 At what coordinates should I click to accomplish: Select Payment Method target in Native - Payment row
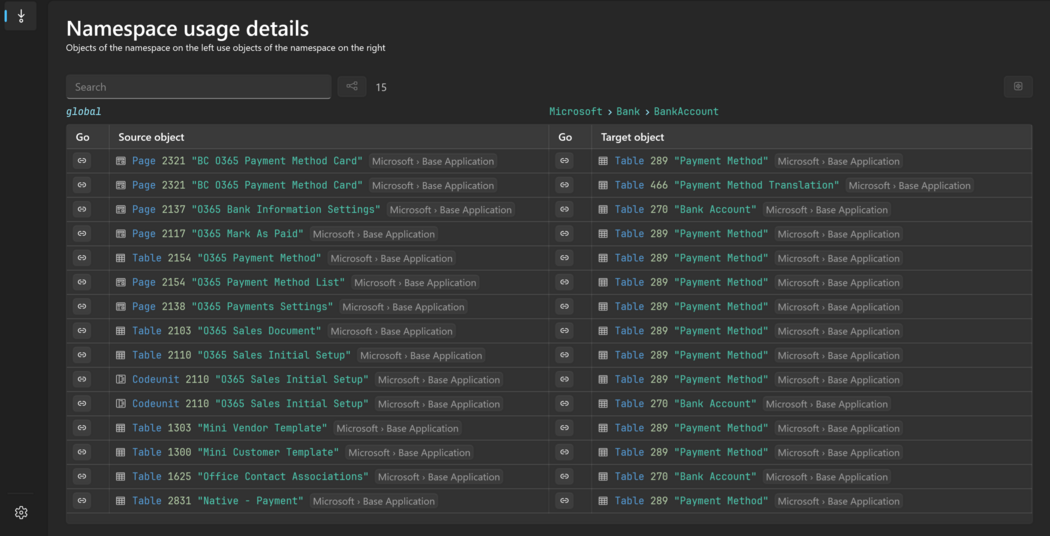coord(692,500)
